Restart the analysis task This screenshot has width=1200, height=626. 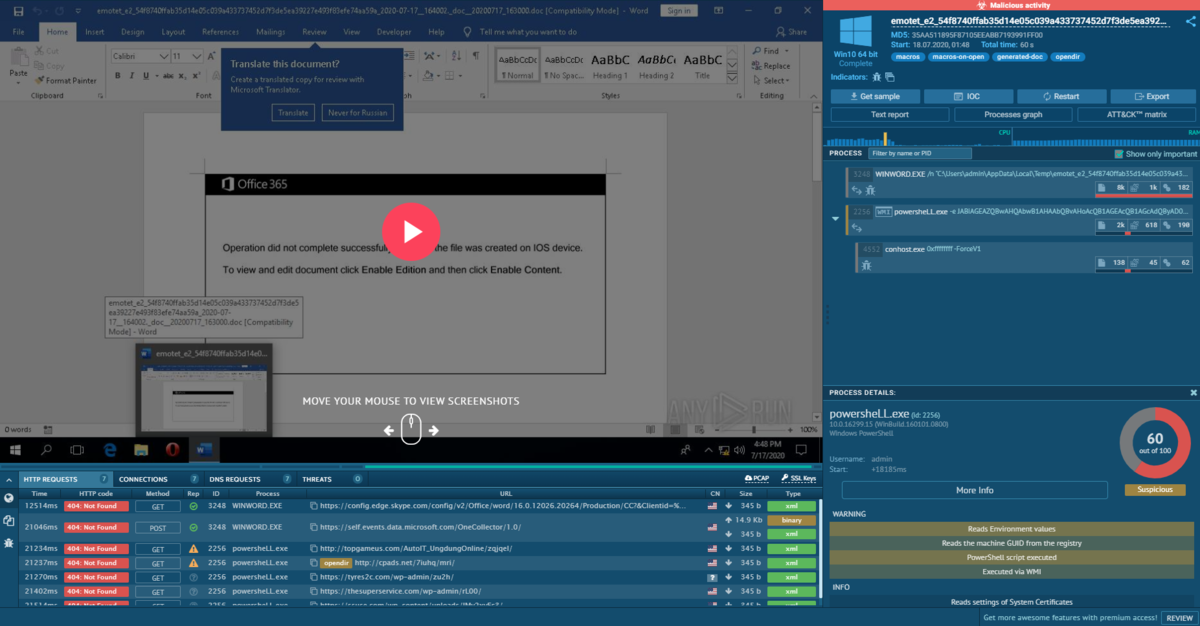1061,96
